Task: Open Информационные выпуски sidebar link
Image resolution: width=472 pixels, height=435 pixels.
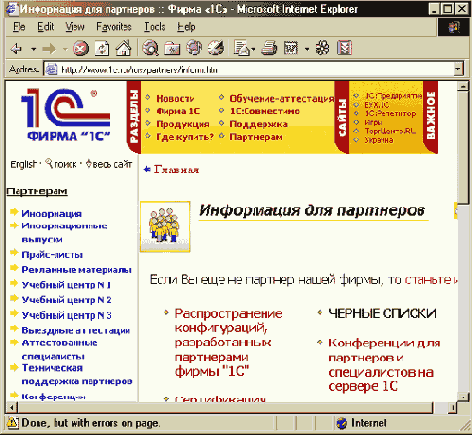Action: coord(64,232)
